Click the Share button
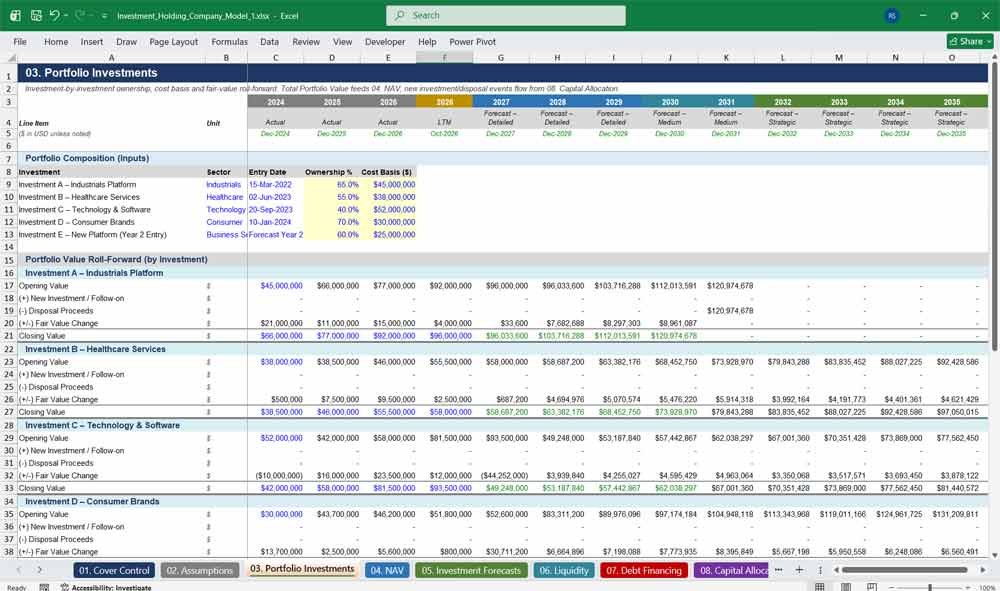 [969, 41]
